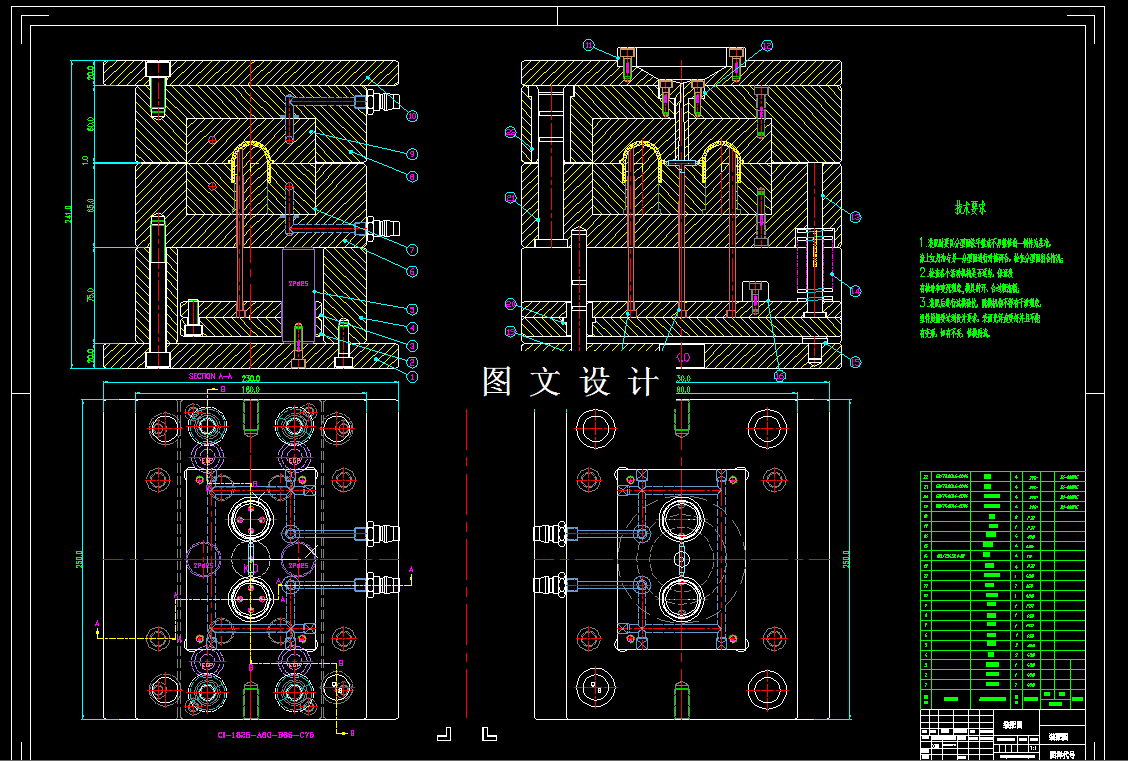Click part balloon number 19
The width and height of the screenshot is (1128, 761).
pos(510,332)
